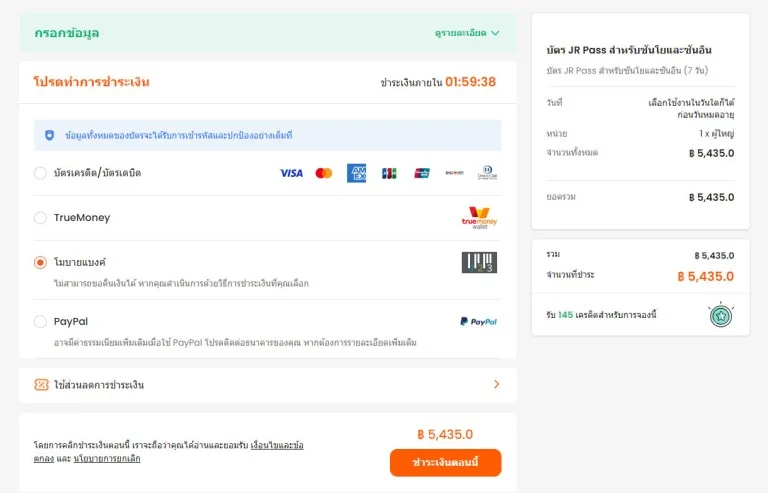768x493 pixels.
Task: Click the green credits reward badge icon
Action: pyautogui.click(x=721, y=315)
